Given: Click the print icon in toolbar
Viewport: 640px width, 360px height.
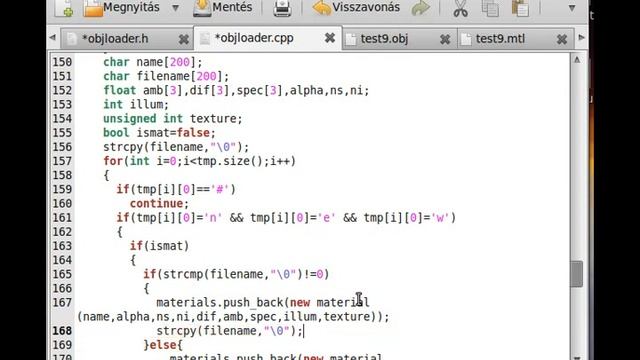Looking at the screenshot, I should pos(282,8).
